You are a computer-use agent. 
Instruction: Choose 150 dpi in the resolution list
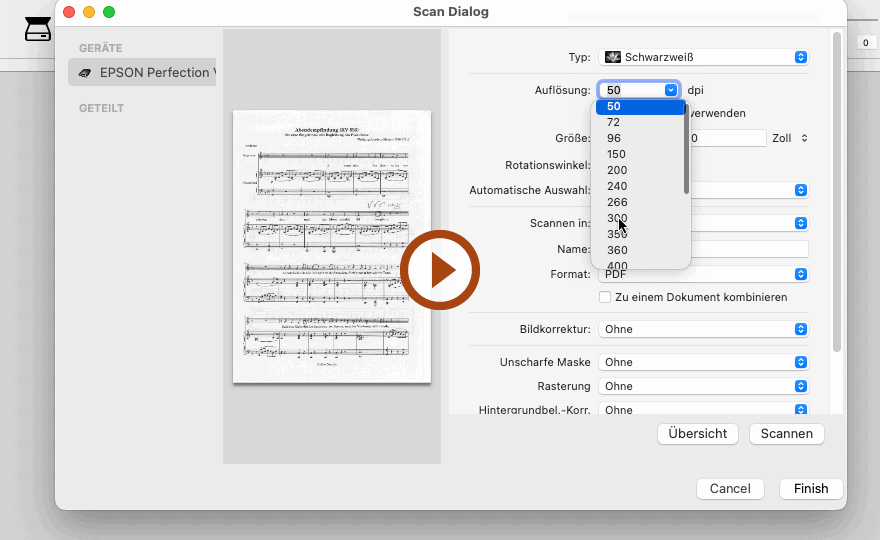(640, 154)
